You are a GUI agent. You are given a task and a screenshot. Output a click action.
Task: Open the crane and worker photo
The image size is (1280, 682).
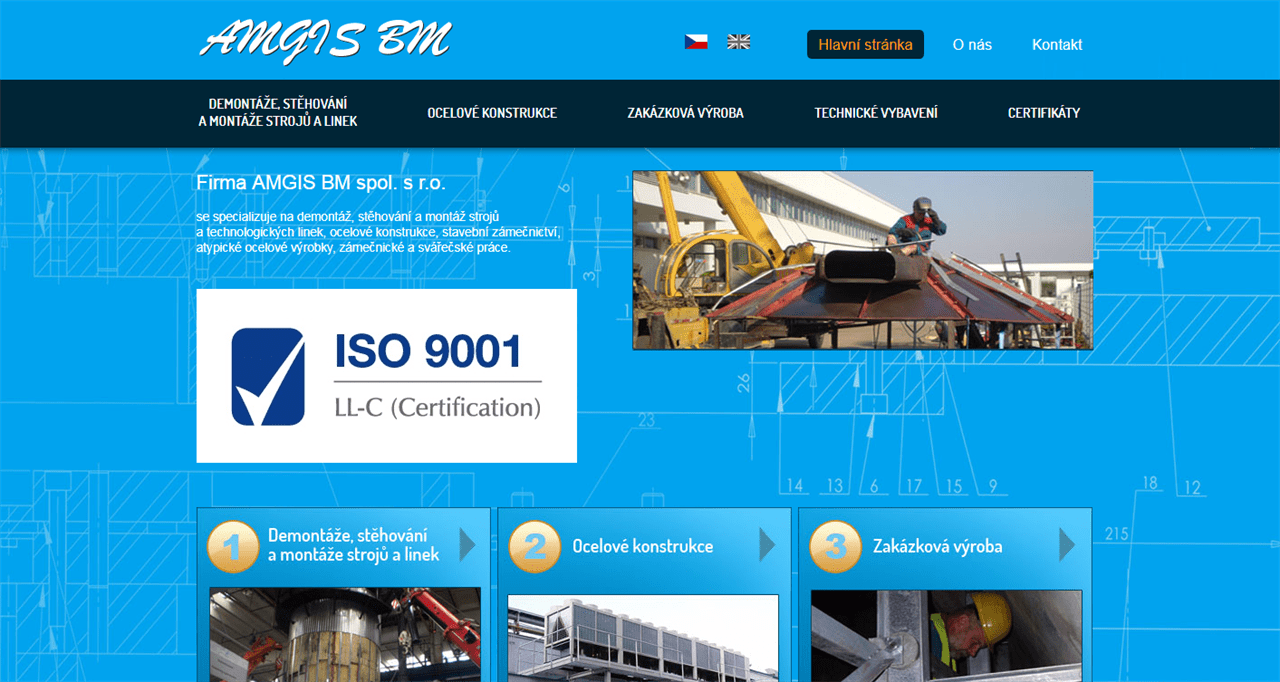(x=863, y=260)
